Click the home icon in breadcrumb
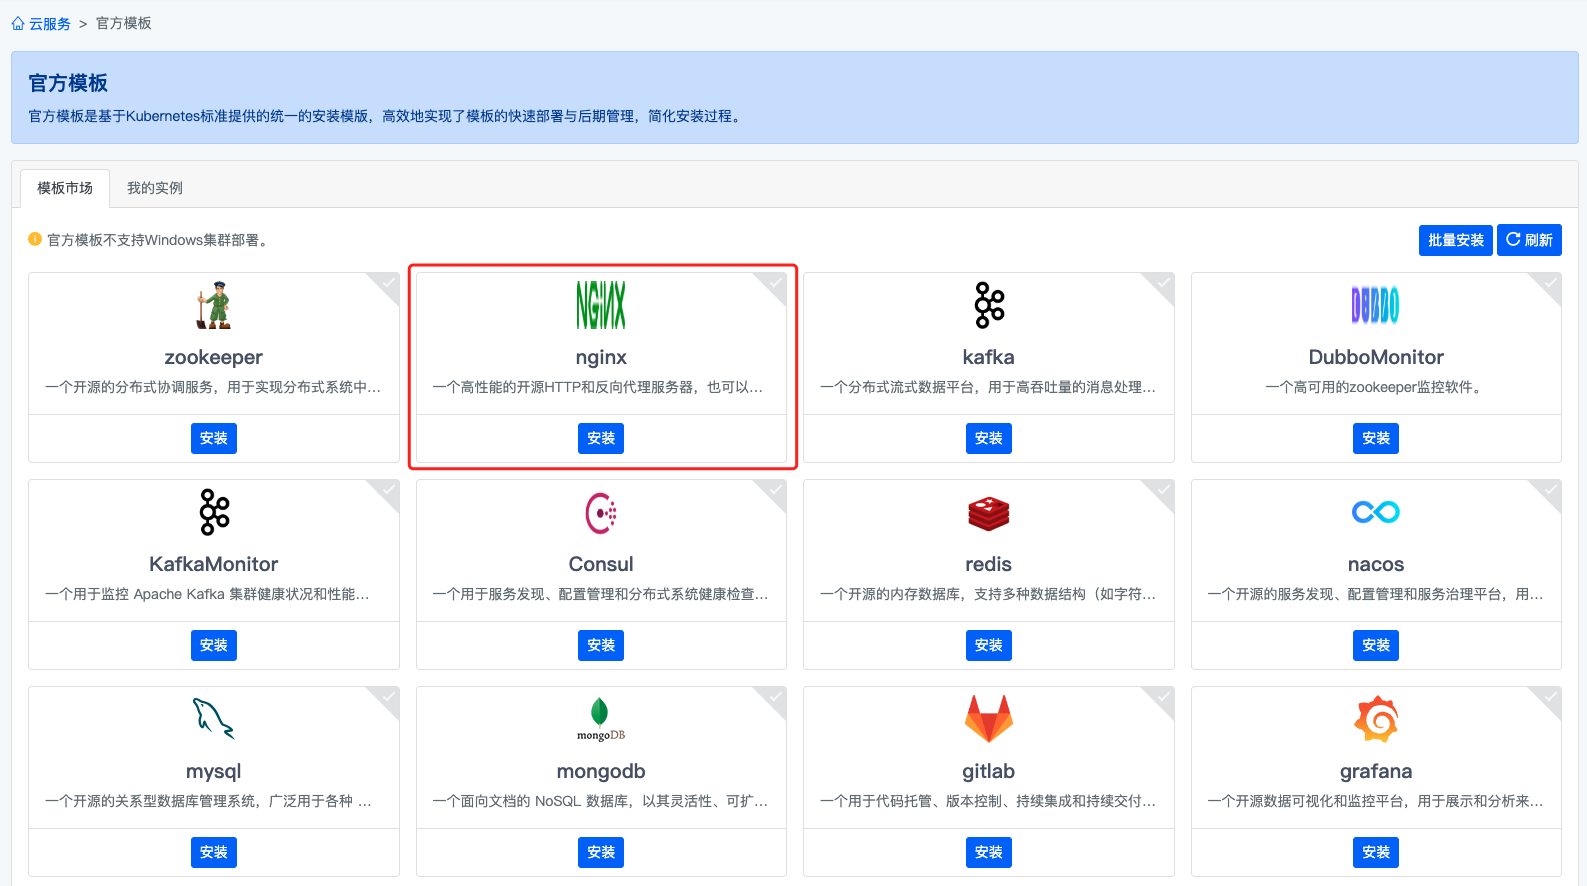This screenshot has height=886, width=1587. (x=18, y=23)
